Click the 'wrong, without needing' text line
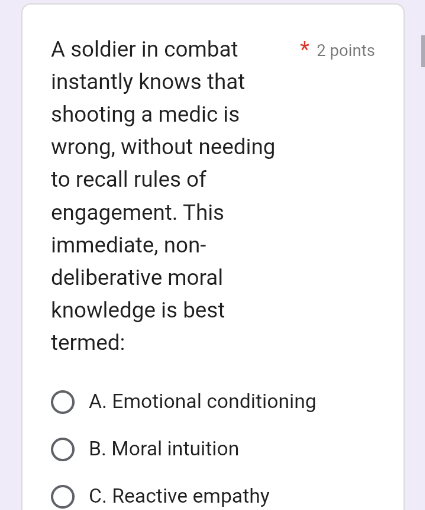425x510 pixels. coord(163,147)
